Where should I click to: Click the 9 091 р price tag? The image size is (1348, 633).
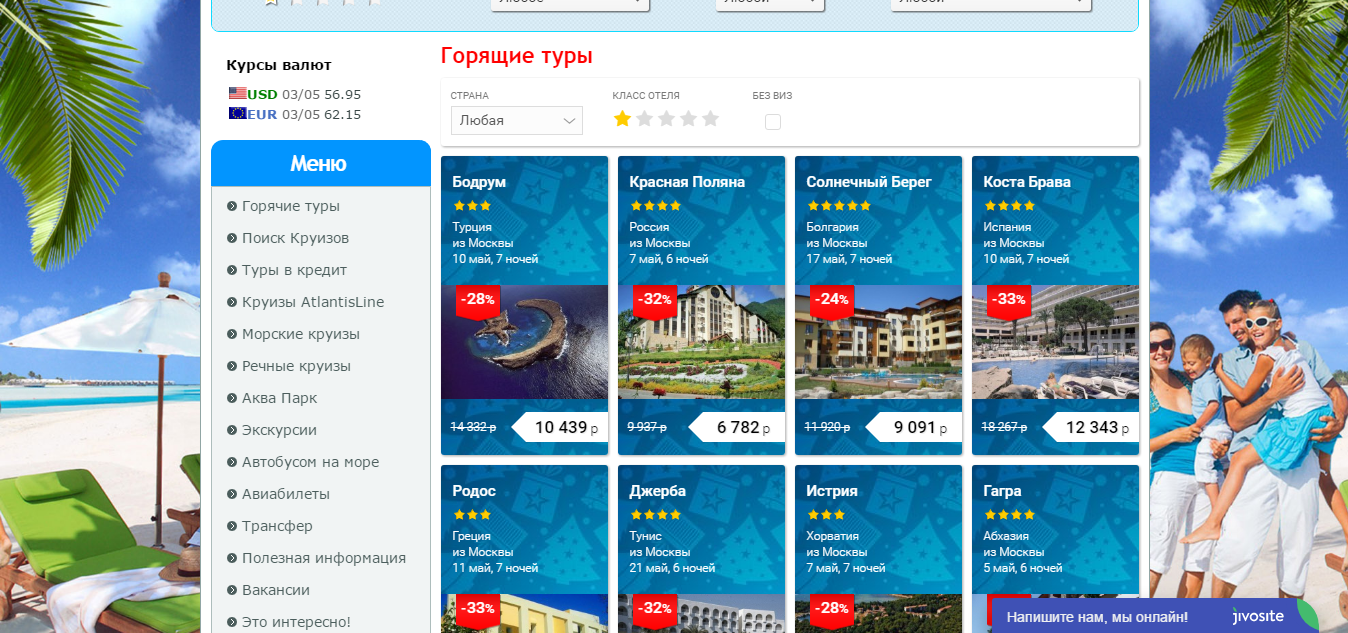click(914, 427)
